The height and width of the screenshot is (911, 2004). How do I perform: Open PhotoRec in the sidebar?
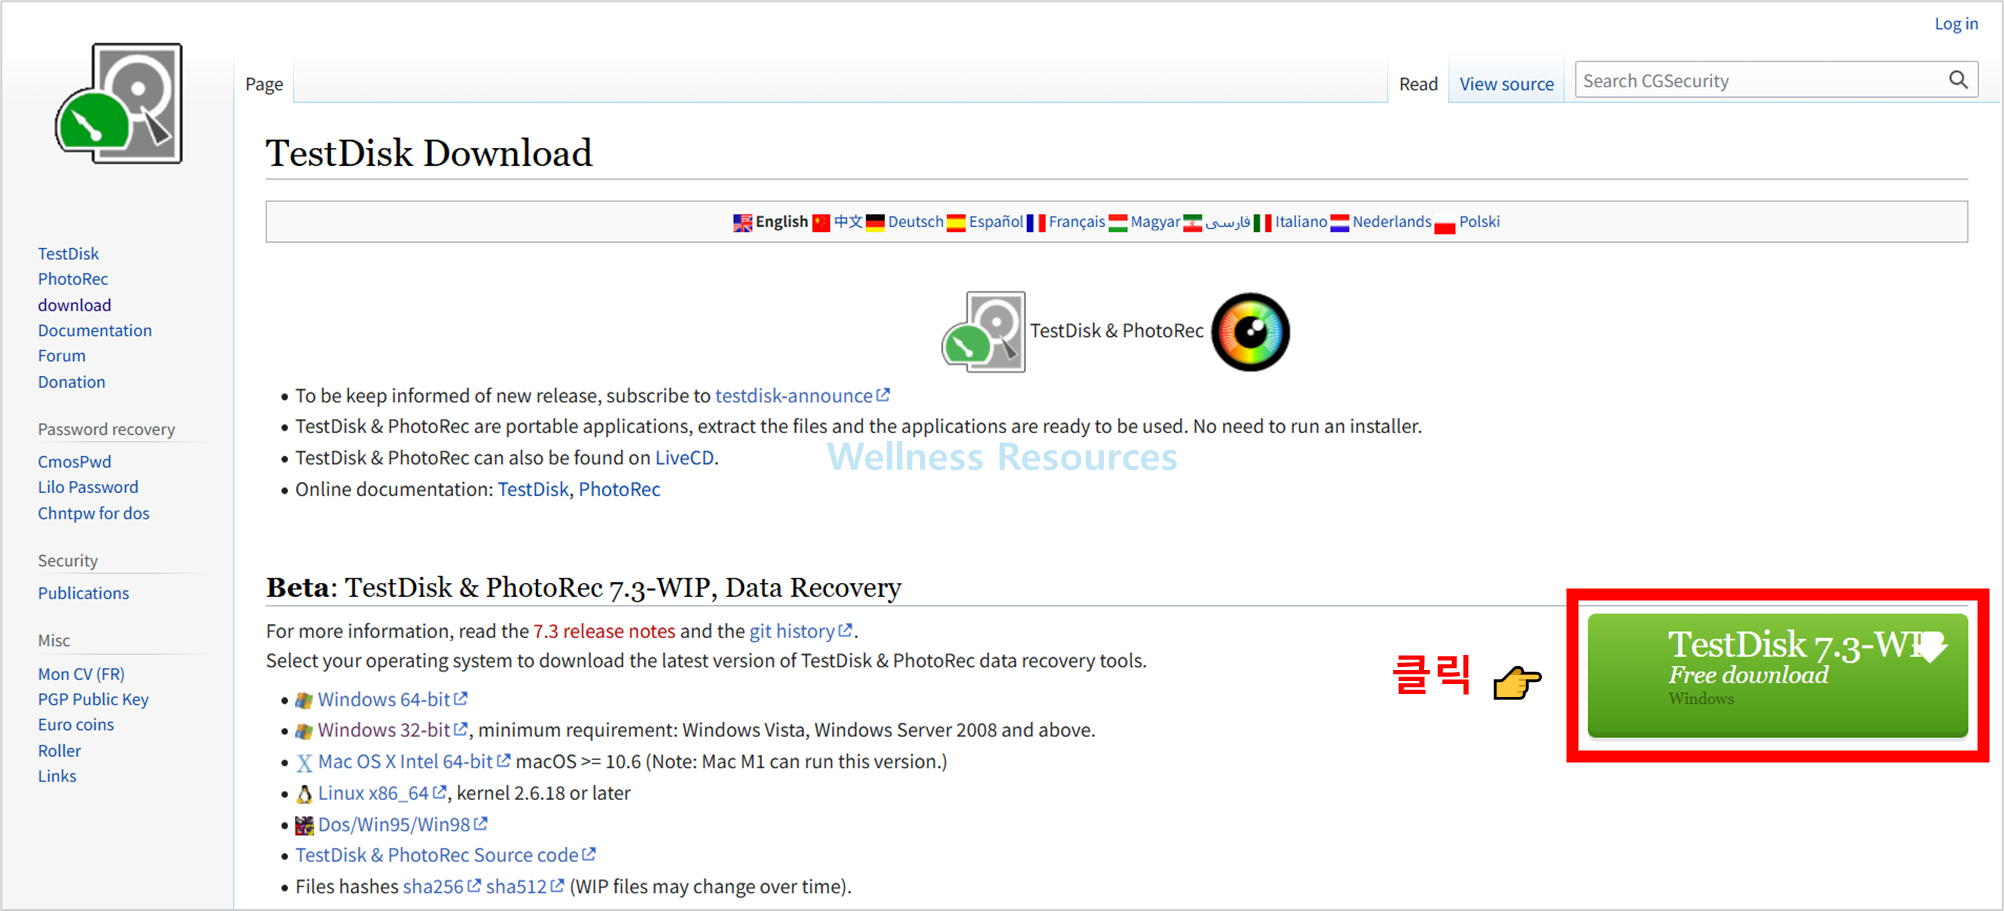73,279
